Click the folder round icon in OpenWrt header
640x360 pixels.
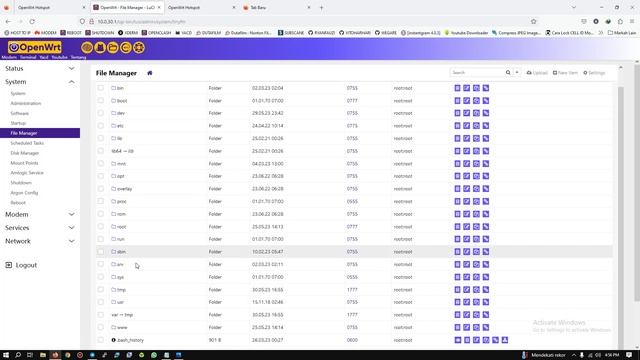pos(113,48)
